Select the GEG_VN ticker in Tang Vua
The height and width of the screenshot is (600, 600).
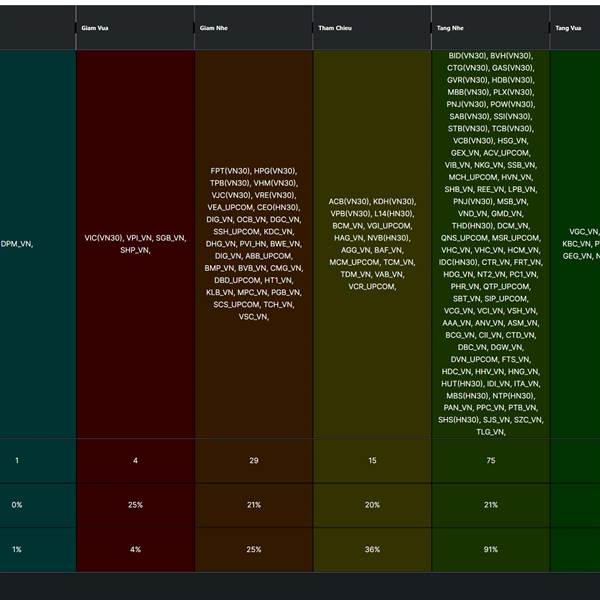point(577,256)
